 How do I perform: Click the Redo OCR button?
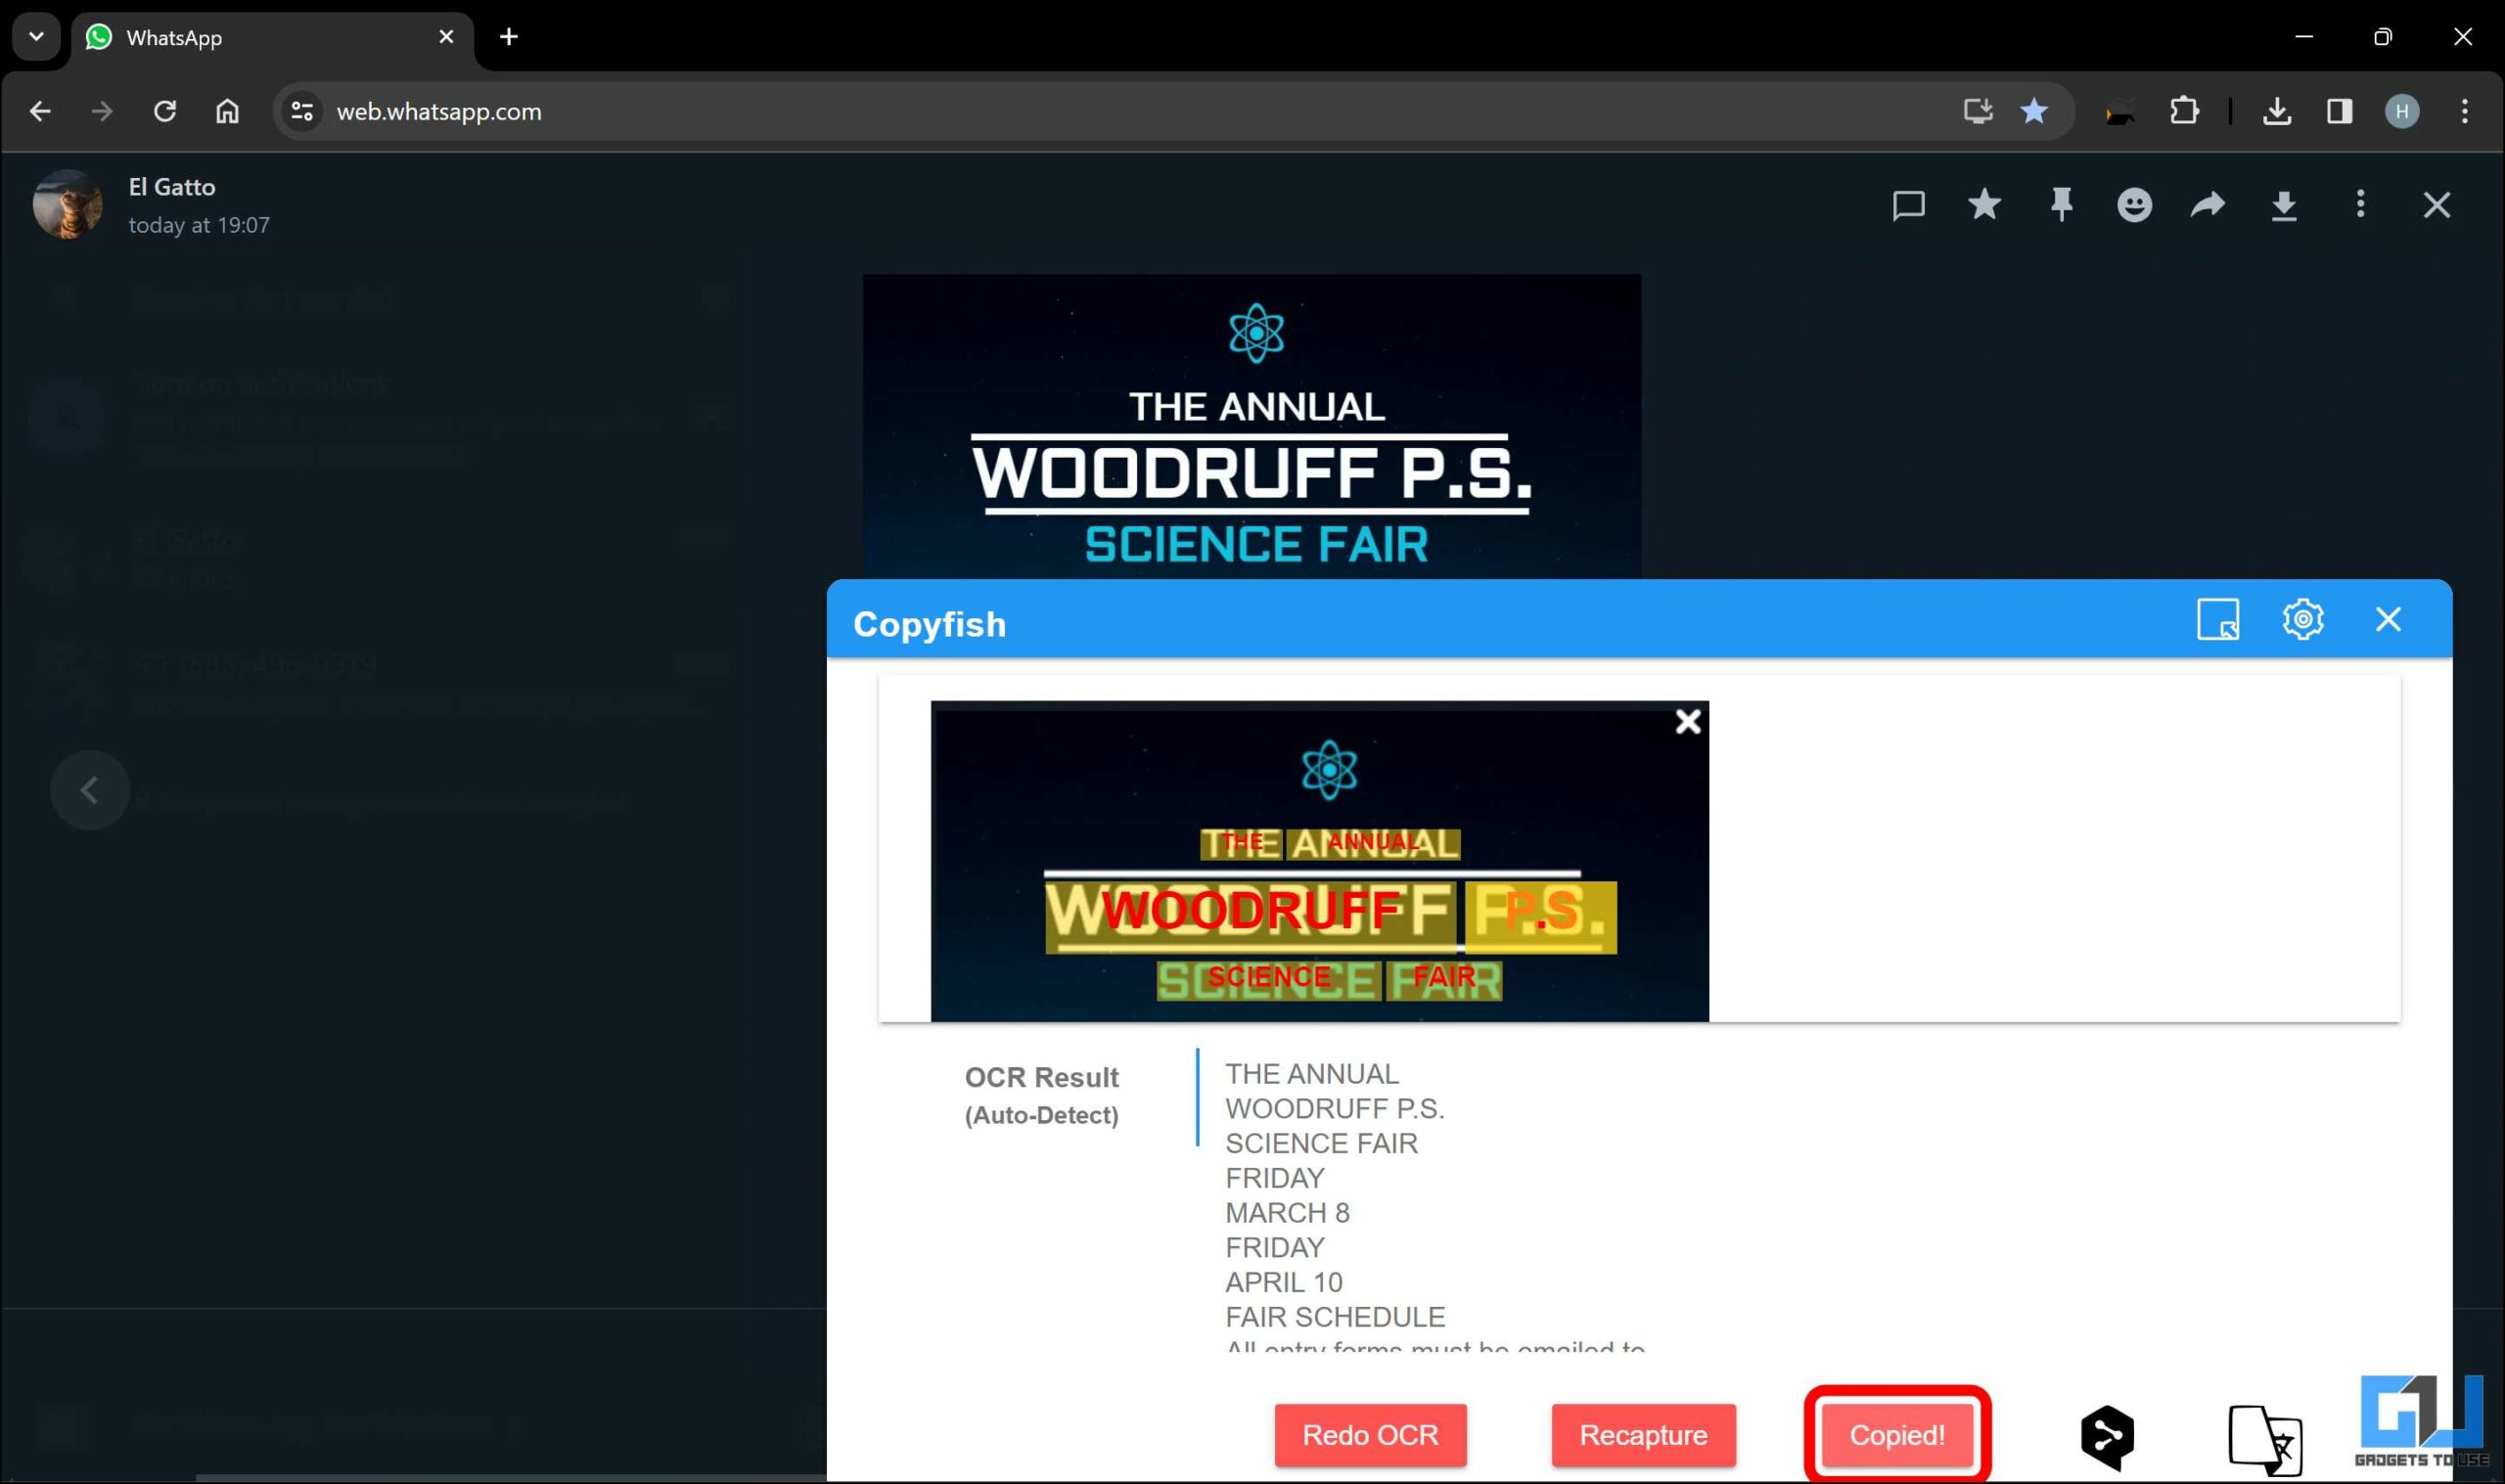click(1369, 1435)
